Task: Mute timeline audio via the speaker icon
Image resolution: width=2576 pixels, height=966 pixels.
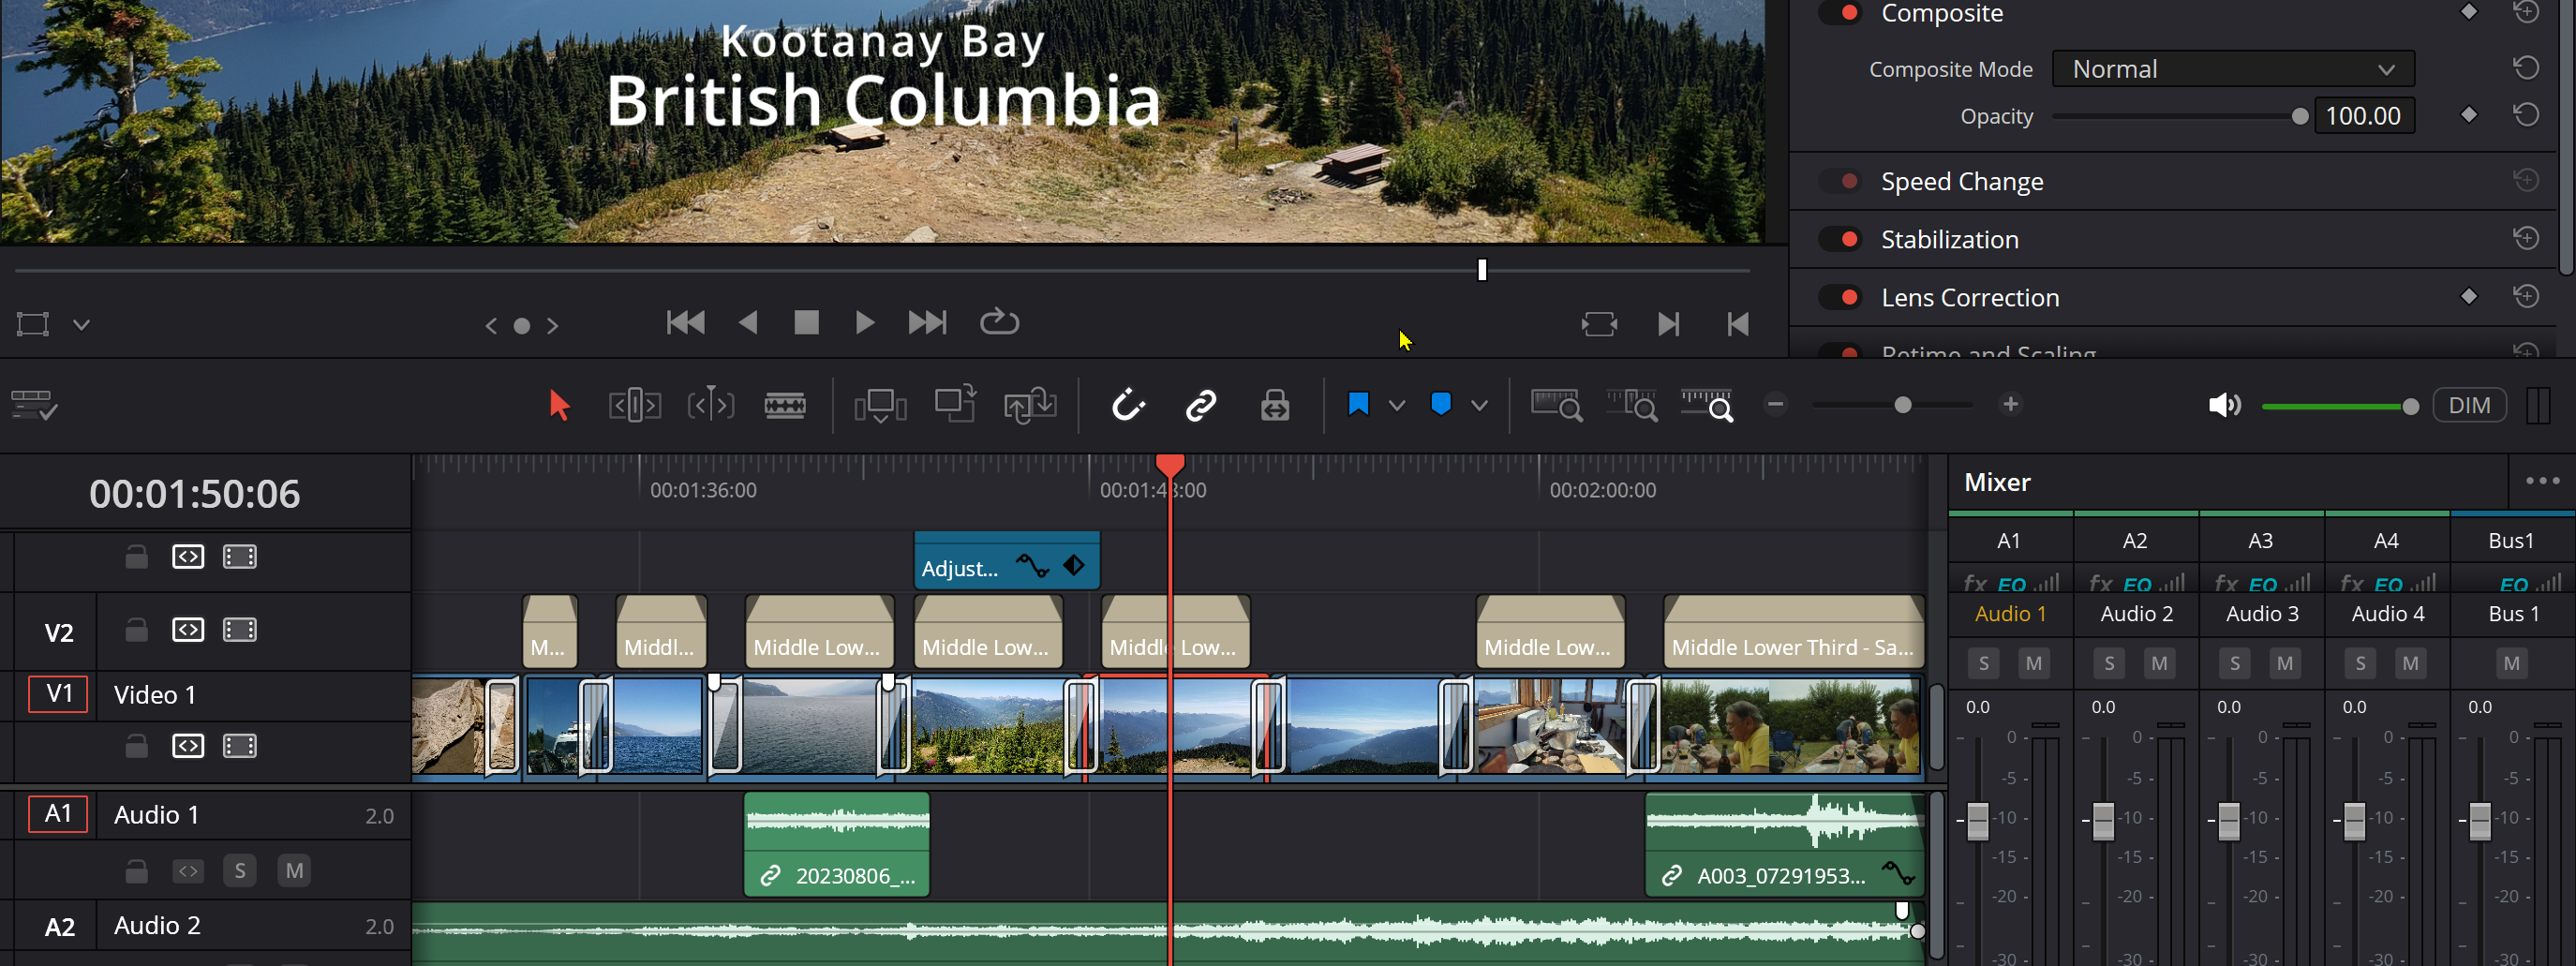Action: click(2224, 405)
